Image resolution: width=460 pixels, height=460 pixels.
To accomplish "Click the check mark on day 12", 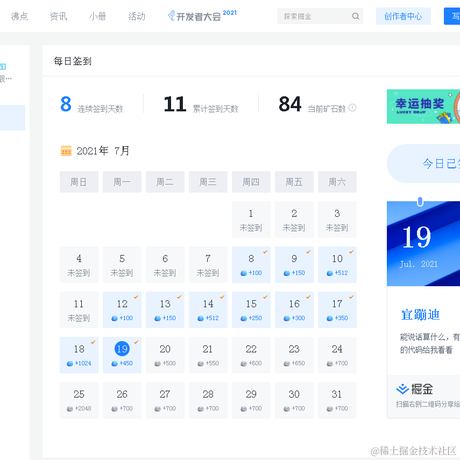I will (x=136, y=297).
